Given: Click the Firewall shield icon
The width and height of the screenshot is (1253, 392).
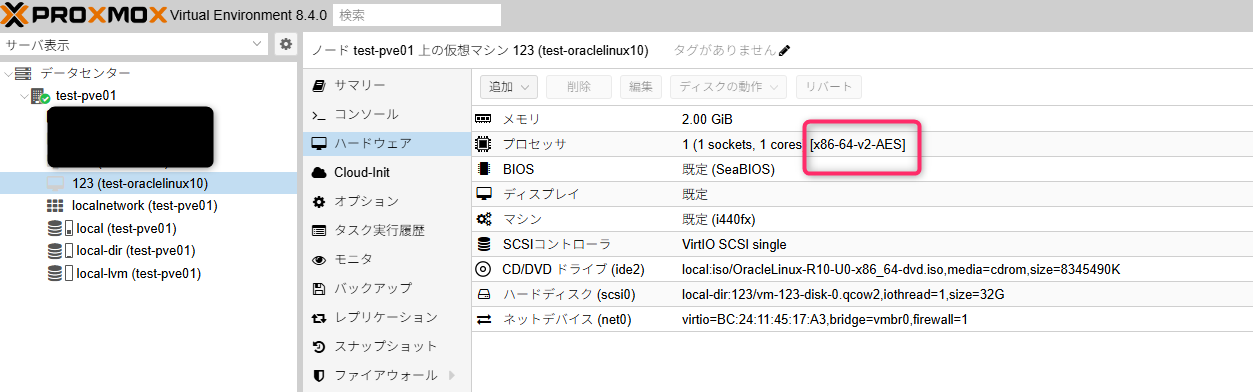Looking at the screenshot, I should coord(319,375).
